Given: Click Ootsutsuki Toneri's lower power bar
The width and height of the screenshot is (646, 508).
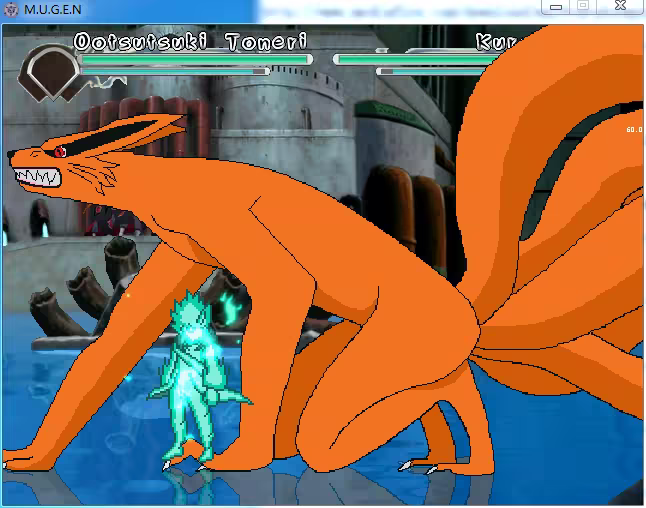Looking at the screenshot, I should coord(175,71).
